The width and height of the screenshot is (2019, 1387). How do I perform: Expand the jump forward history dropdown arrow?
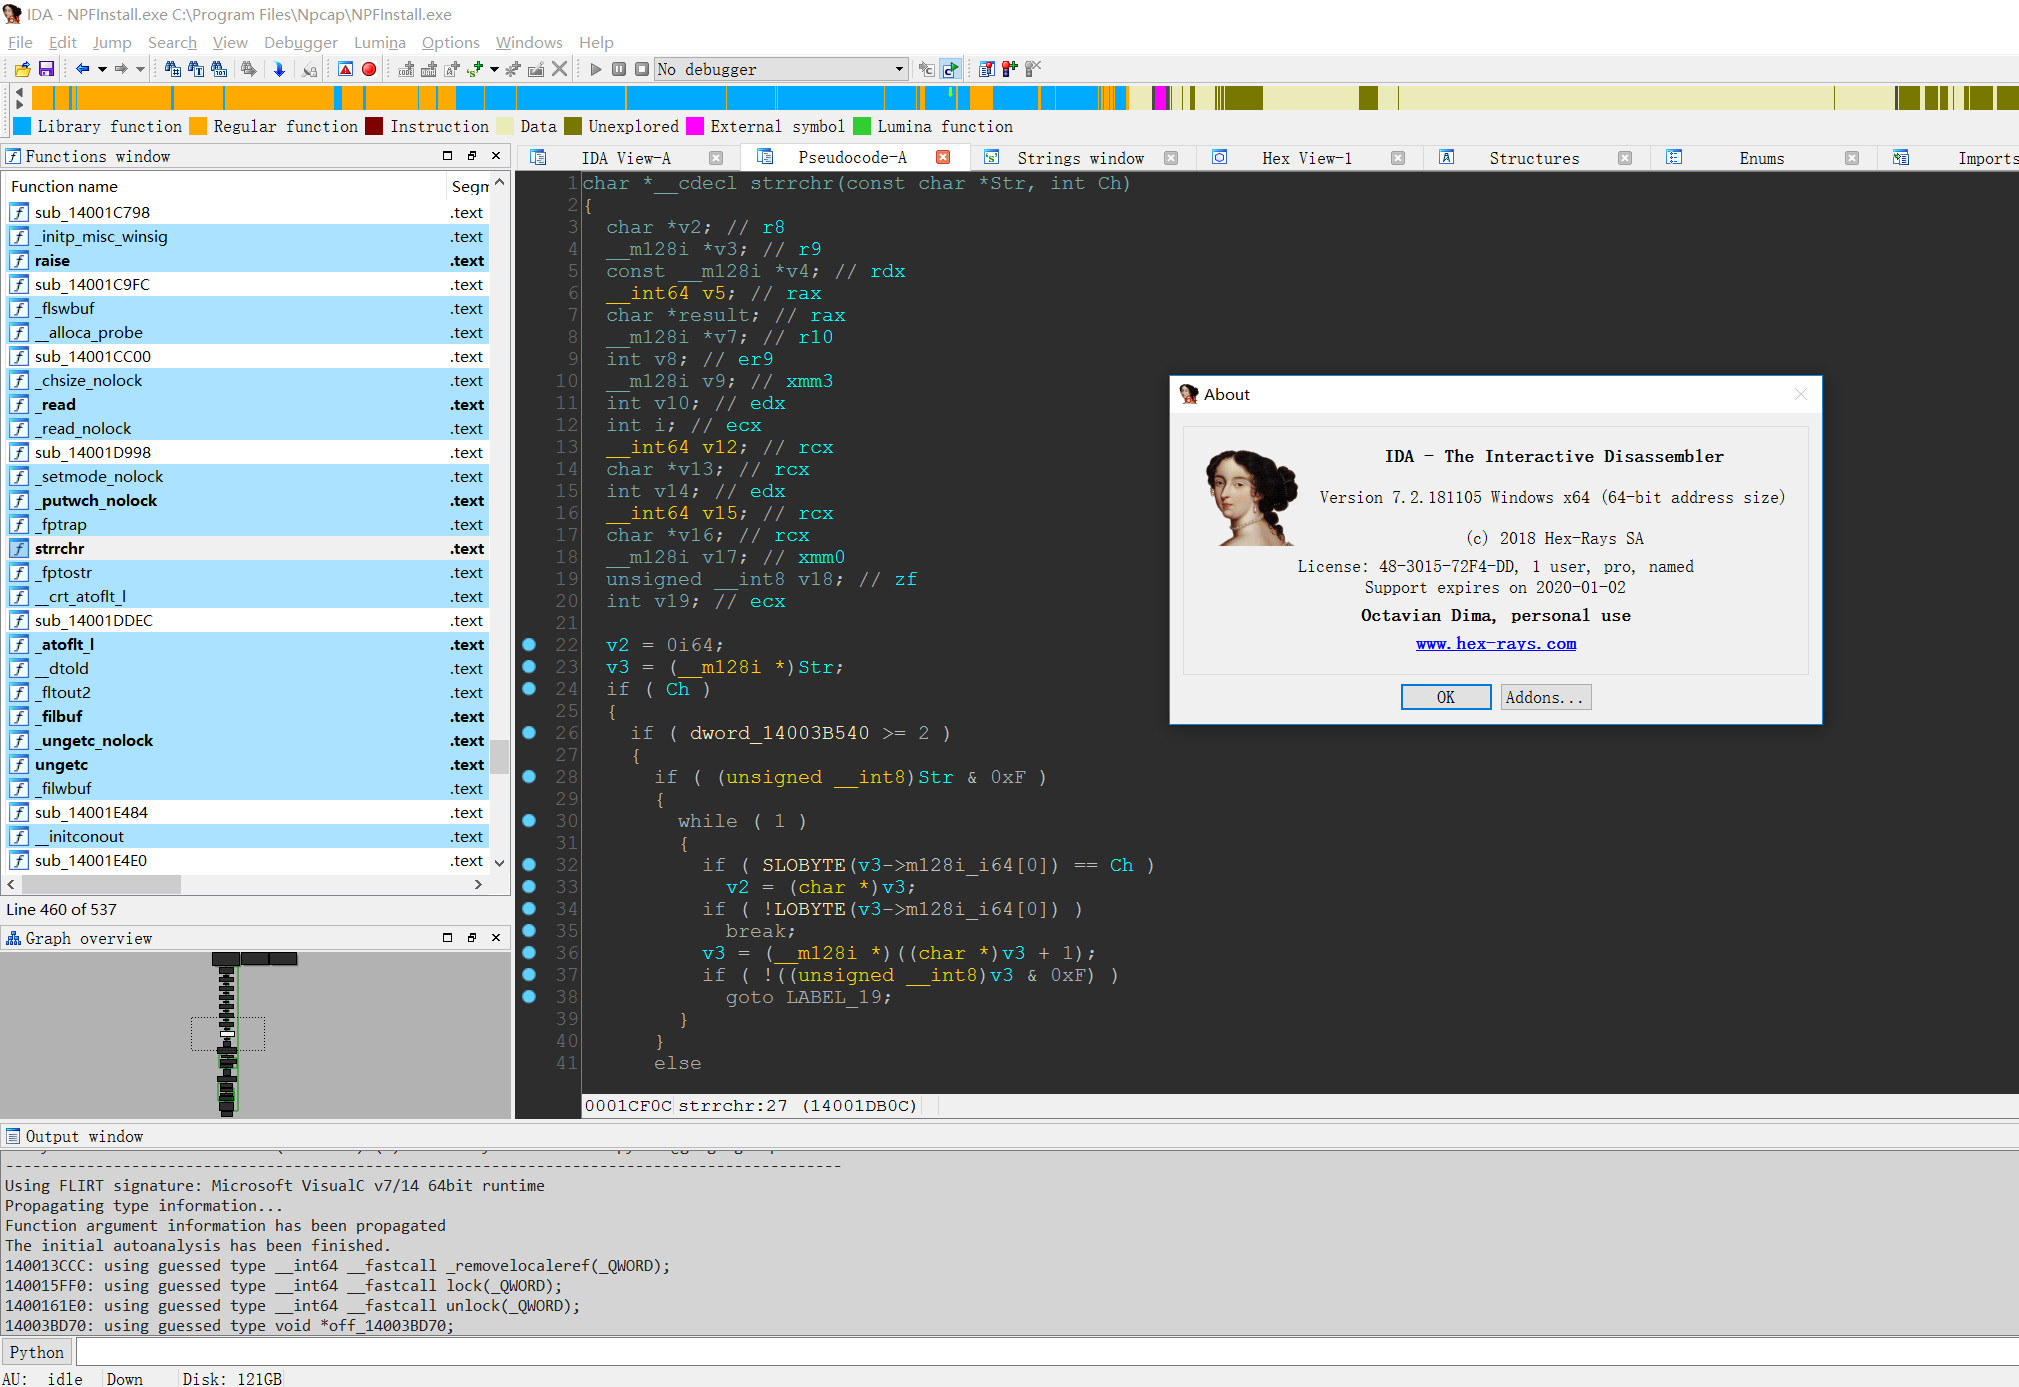pos(140,69)
